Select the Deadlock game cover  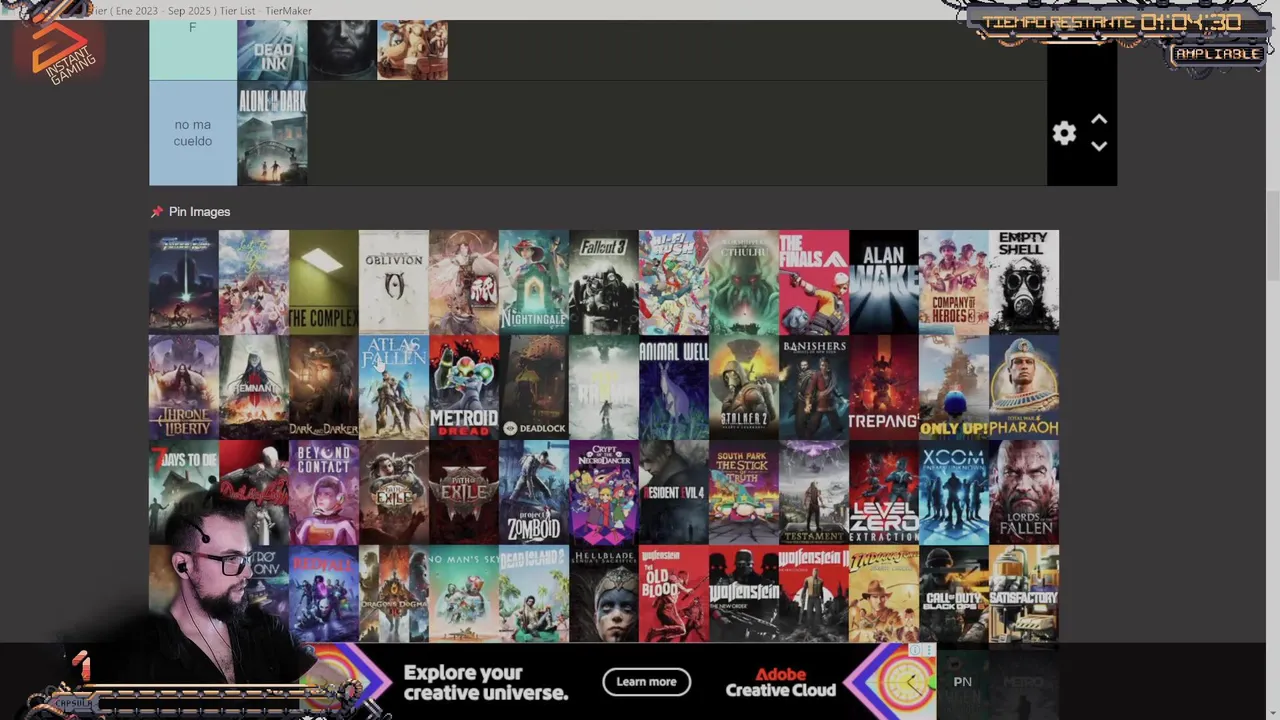(534, 387)
